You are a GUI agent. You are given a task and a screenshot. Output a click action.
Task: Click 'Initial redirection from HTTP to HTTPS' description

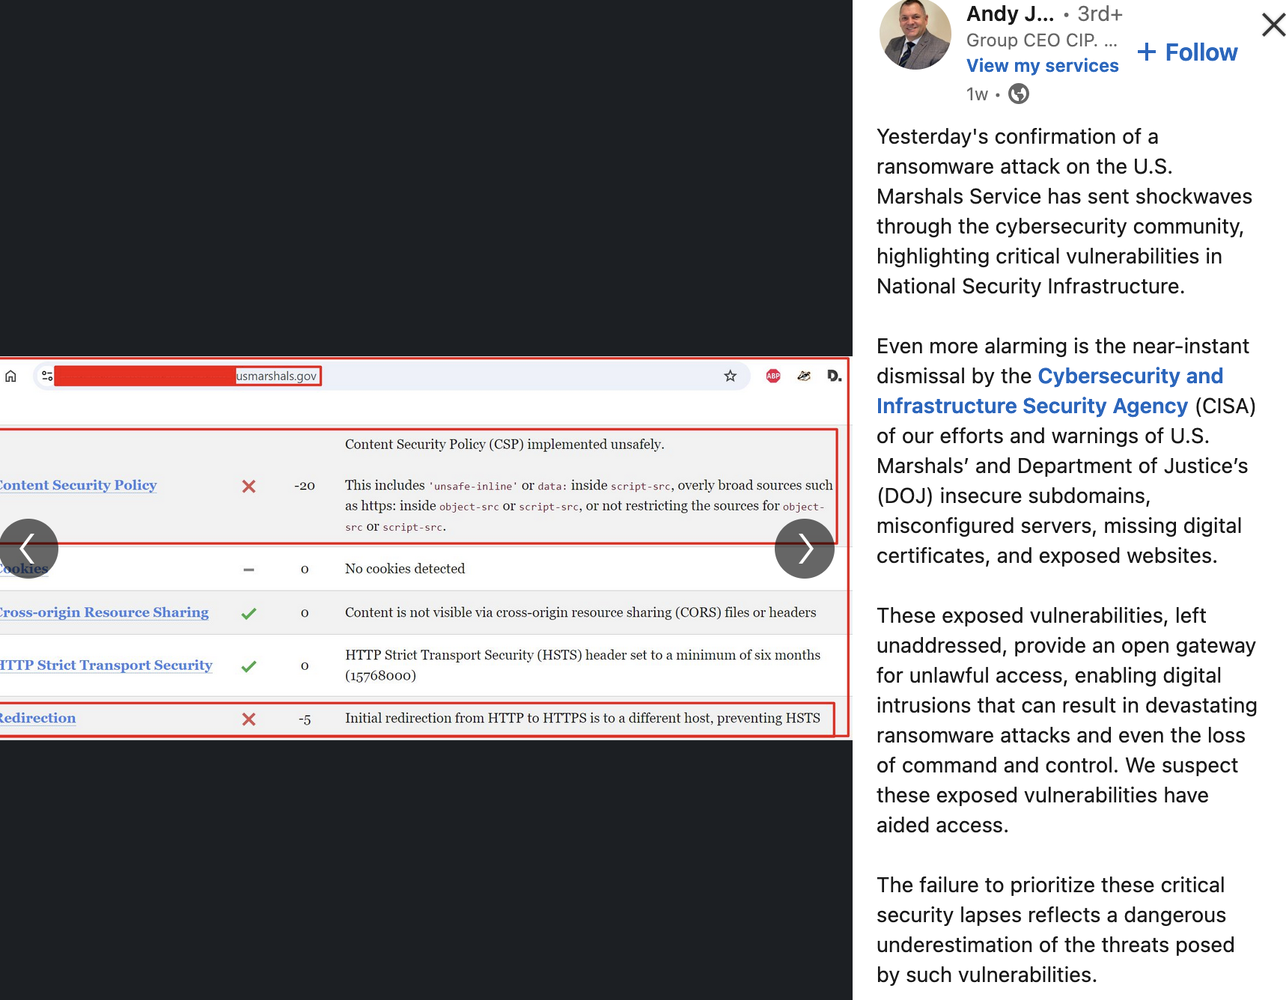[x=583, y=718]
